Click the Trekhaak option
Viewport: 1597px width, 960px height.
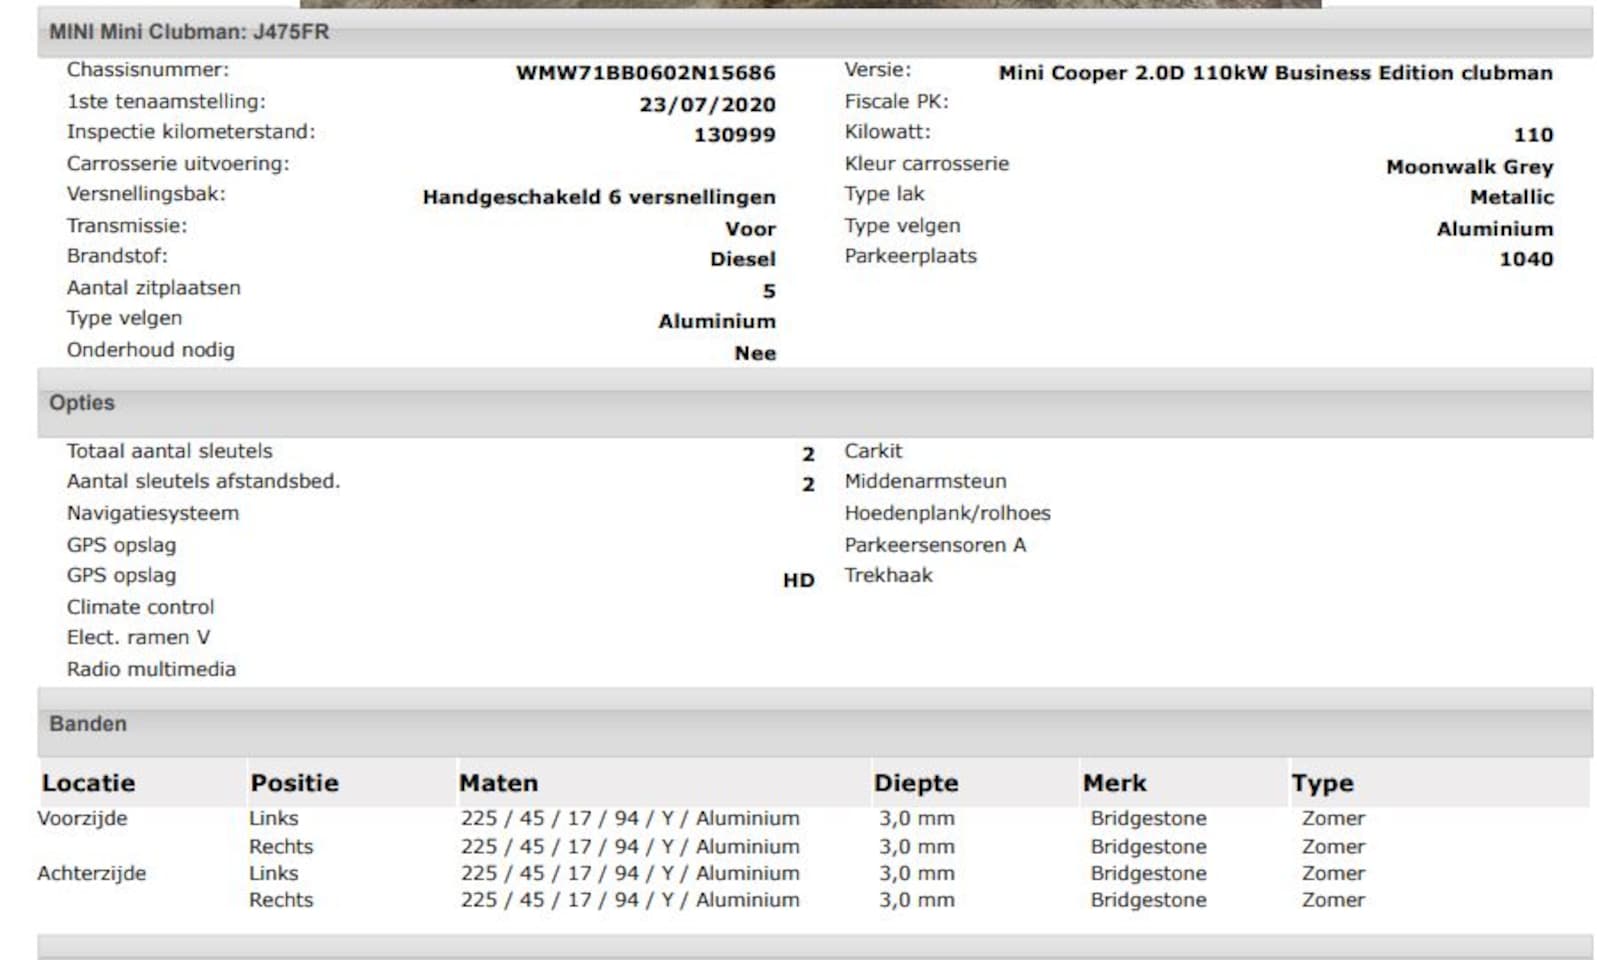(x=888, y=575)
